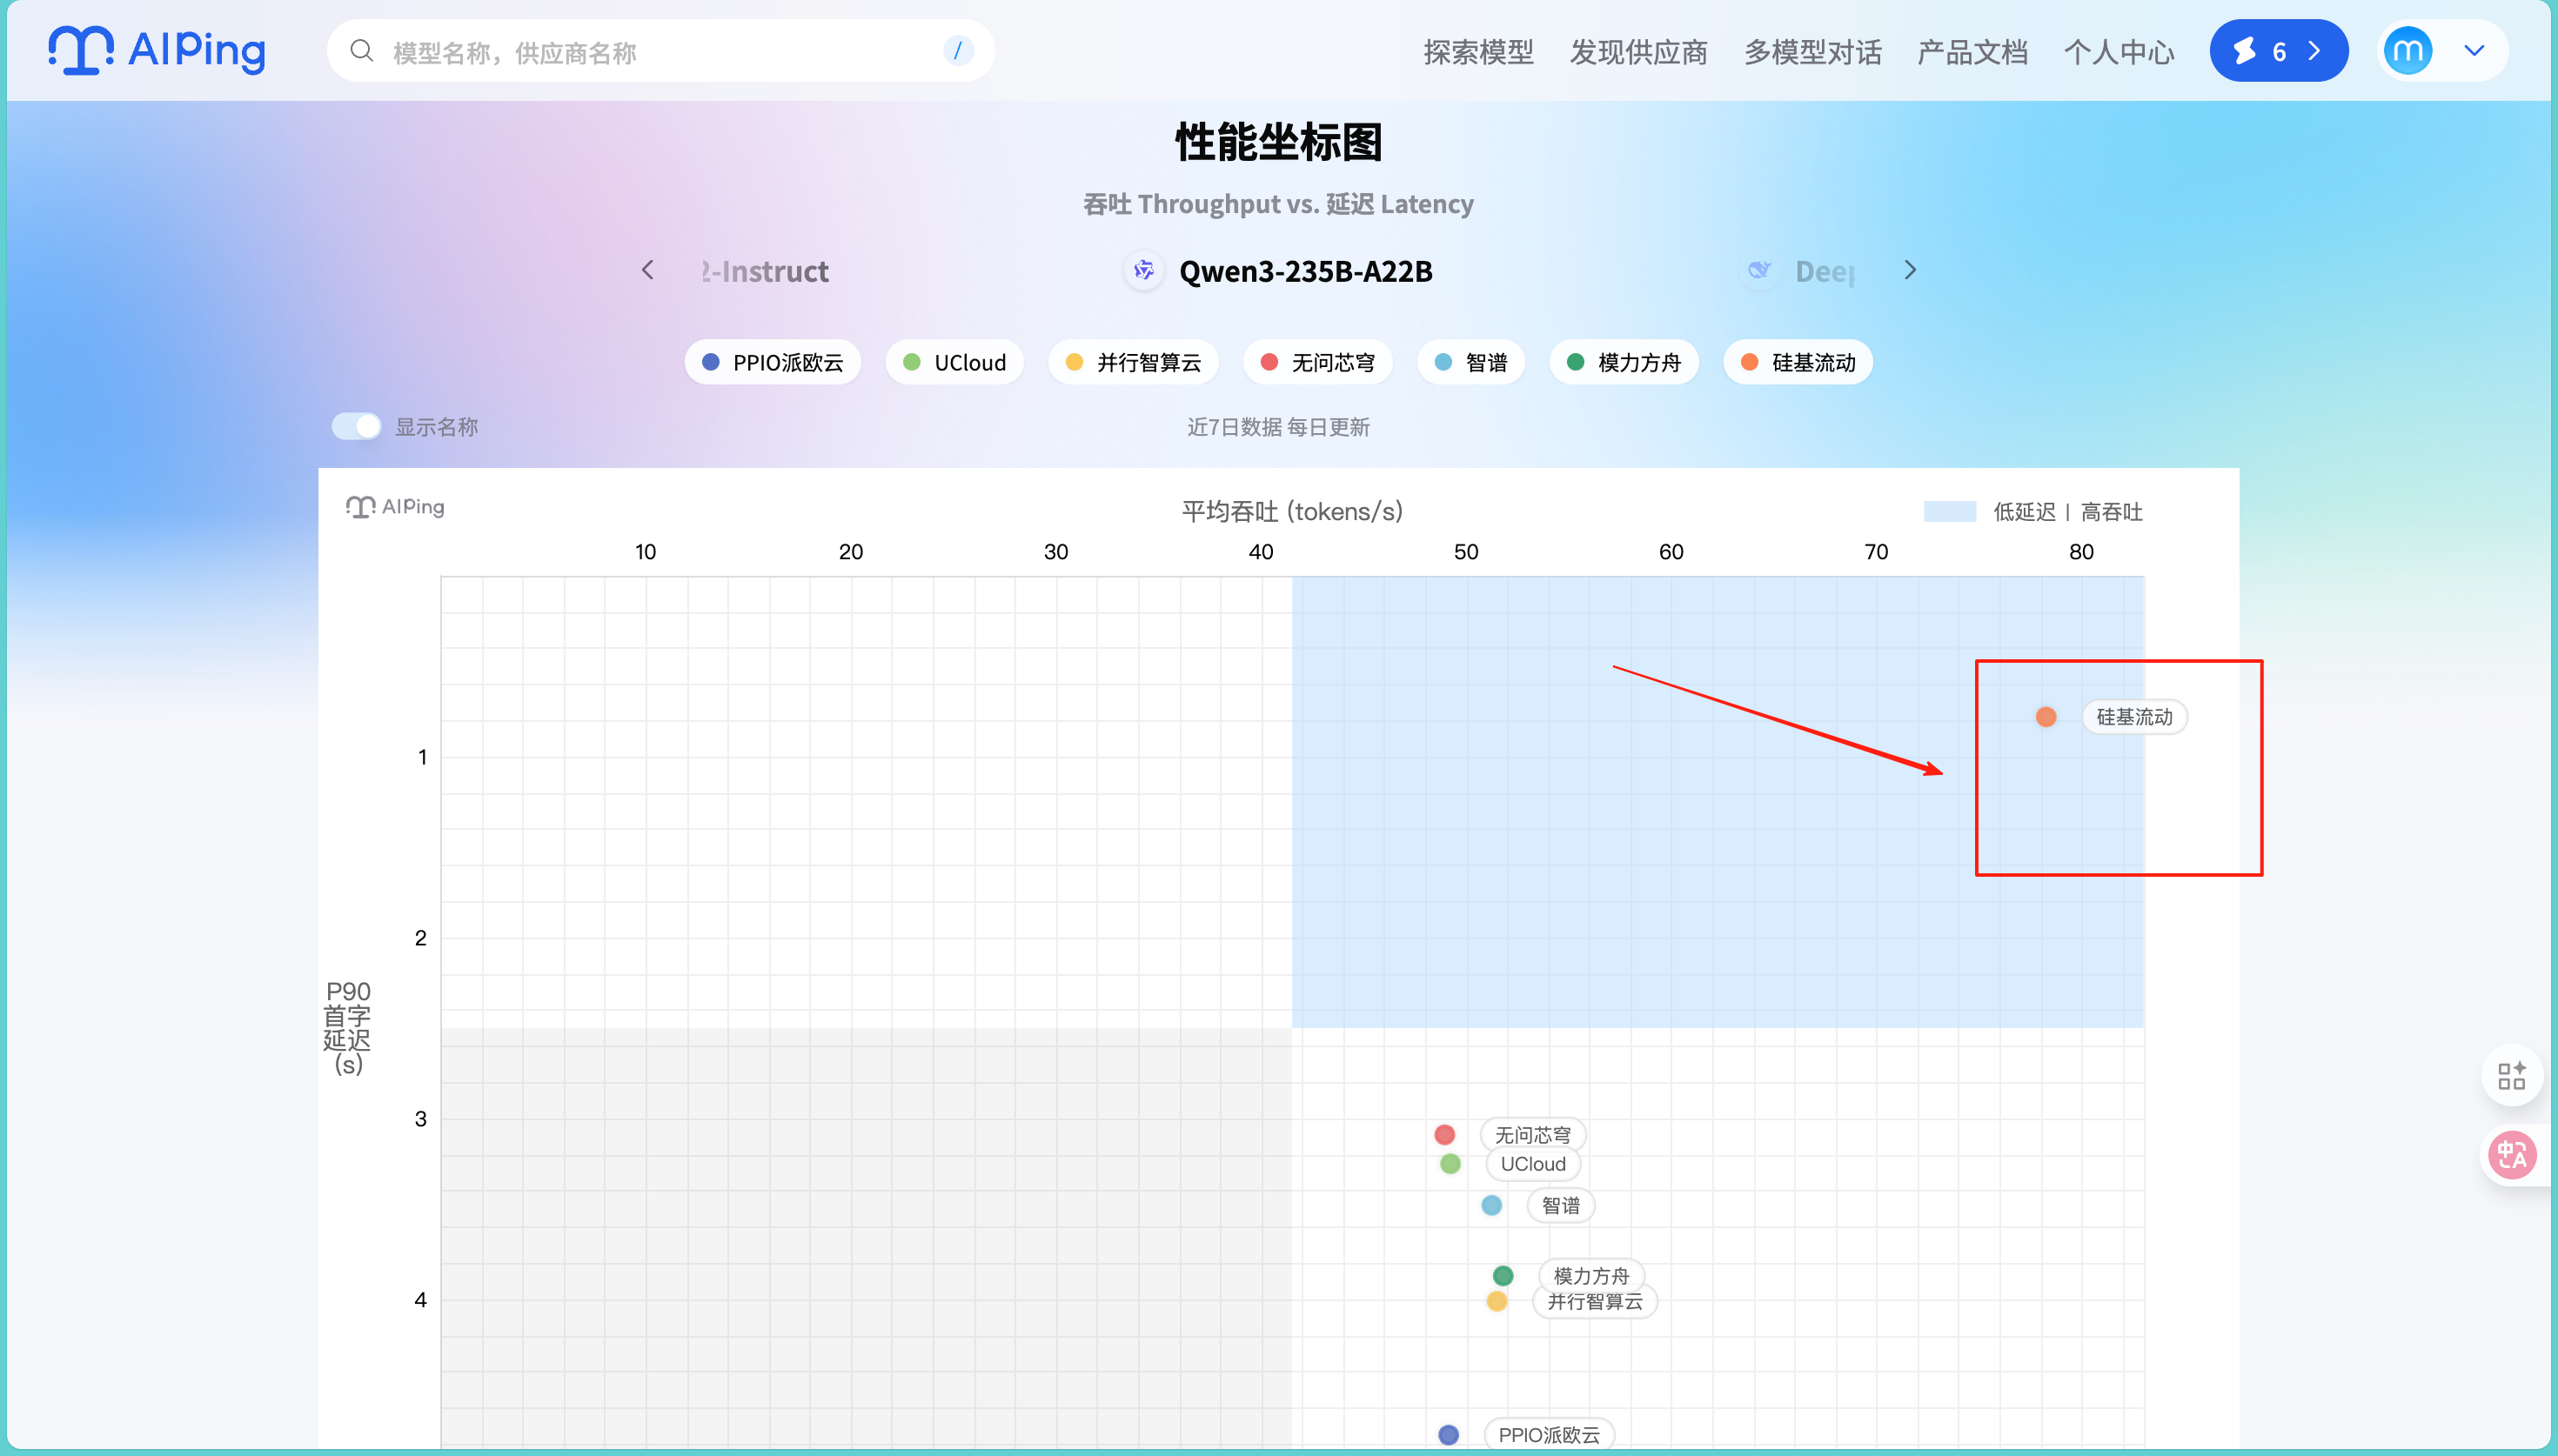Click the Qwen model logo icon
This screenshot has width=2558, height=1456.
1144,270
